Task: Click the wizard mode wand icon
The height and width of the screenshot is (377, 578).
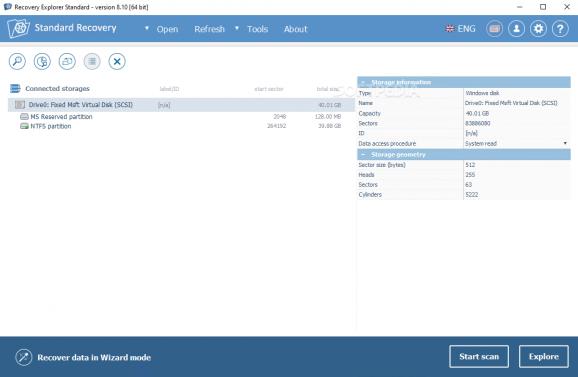Action: (x=24, y=357)
